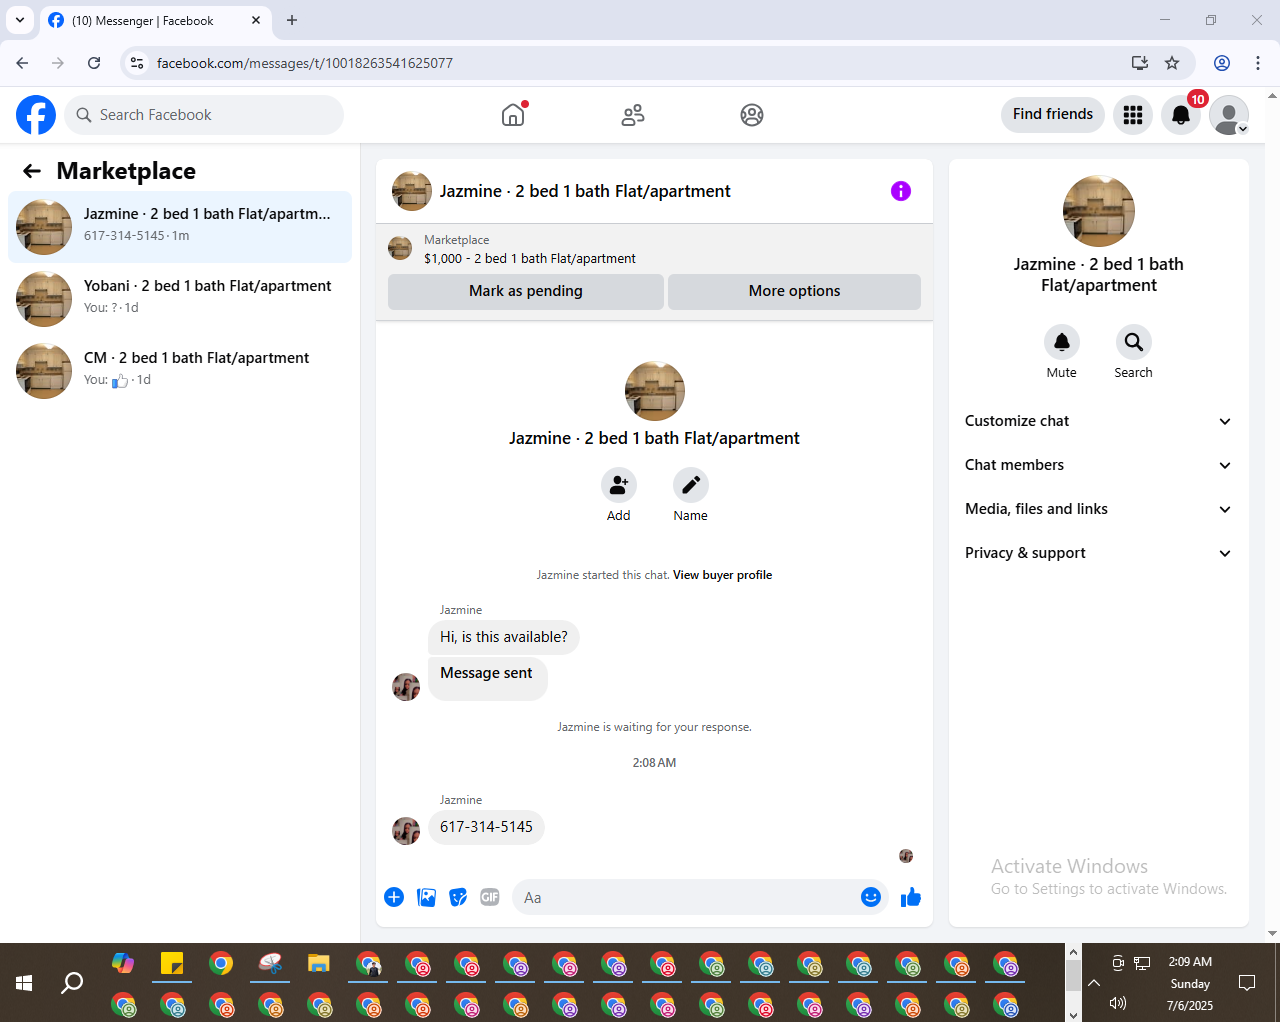Send a thumbs-up like
This screenshot has width=1280, height=1022.
[x=911, y=897]
